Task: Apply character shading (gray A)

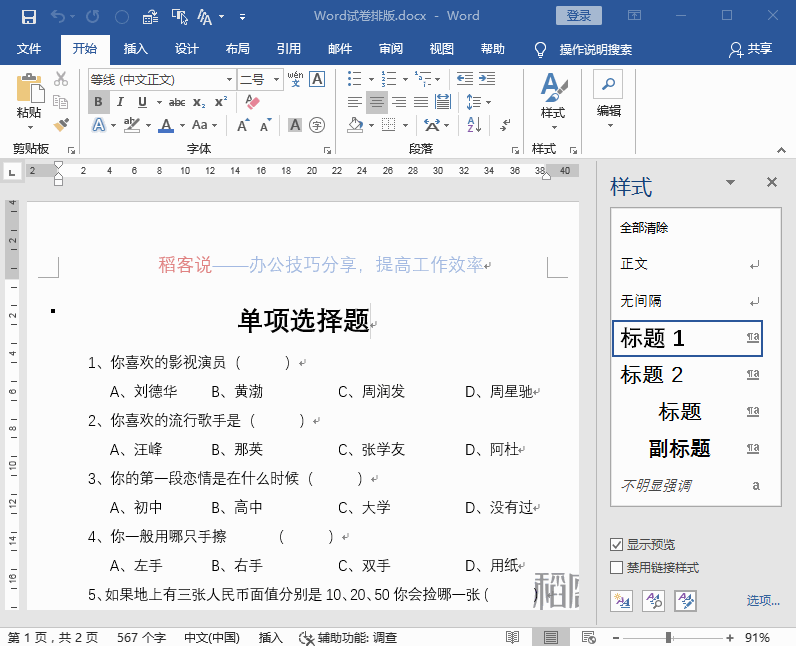Action: click(x=295, y=125)
